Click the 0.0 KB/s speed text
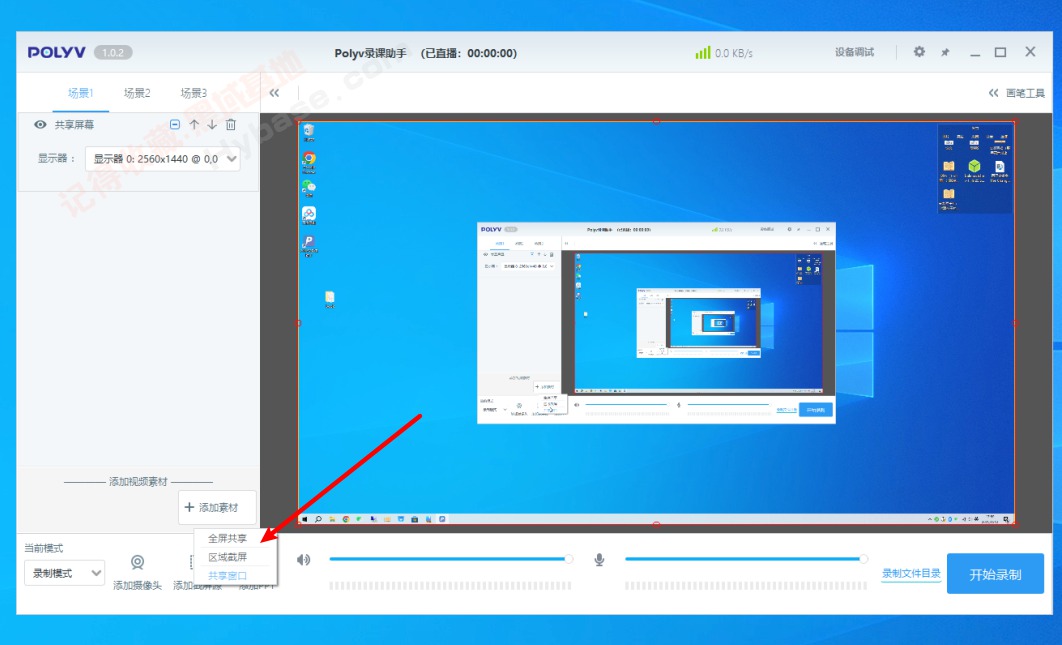The width and height of the screenshot is (1062, 645). coord(734,53)
